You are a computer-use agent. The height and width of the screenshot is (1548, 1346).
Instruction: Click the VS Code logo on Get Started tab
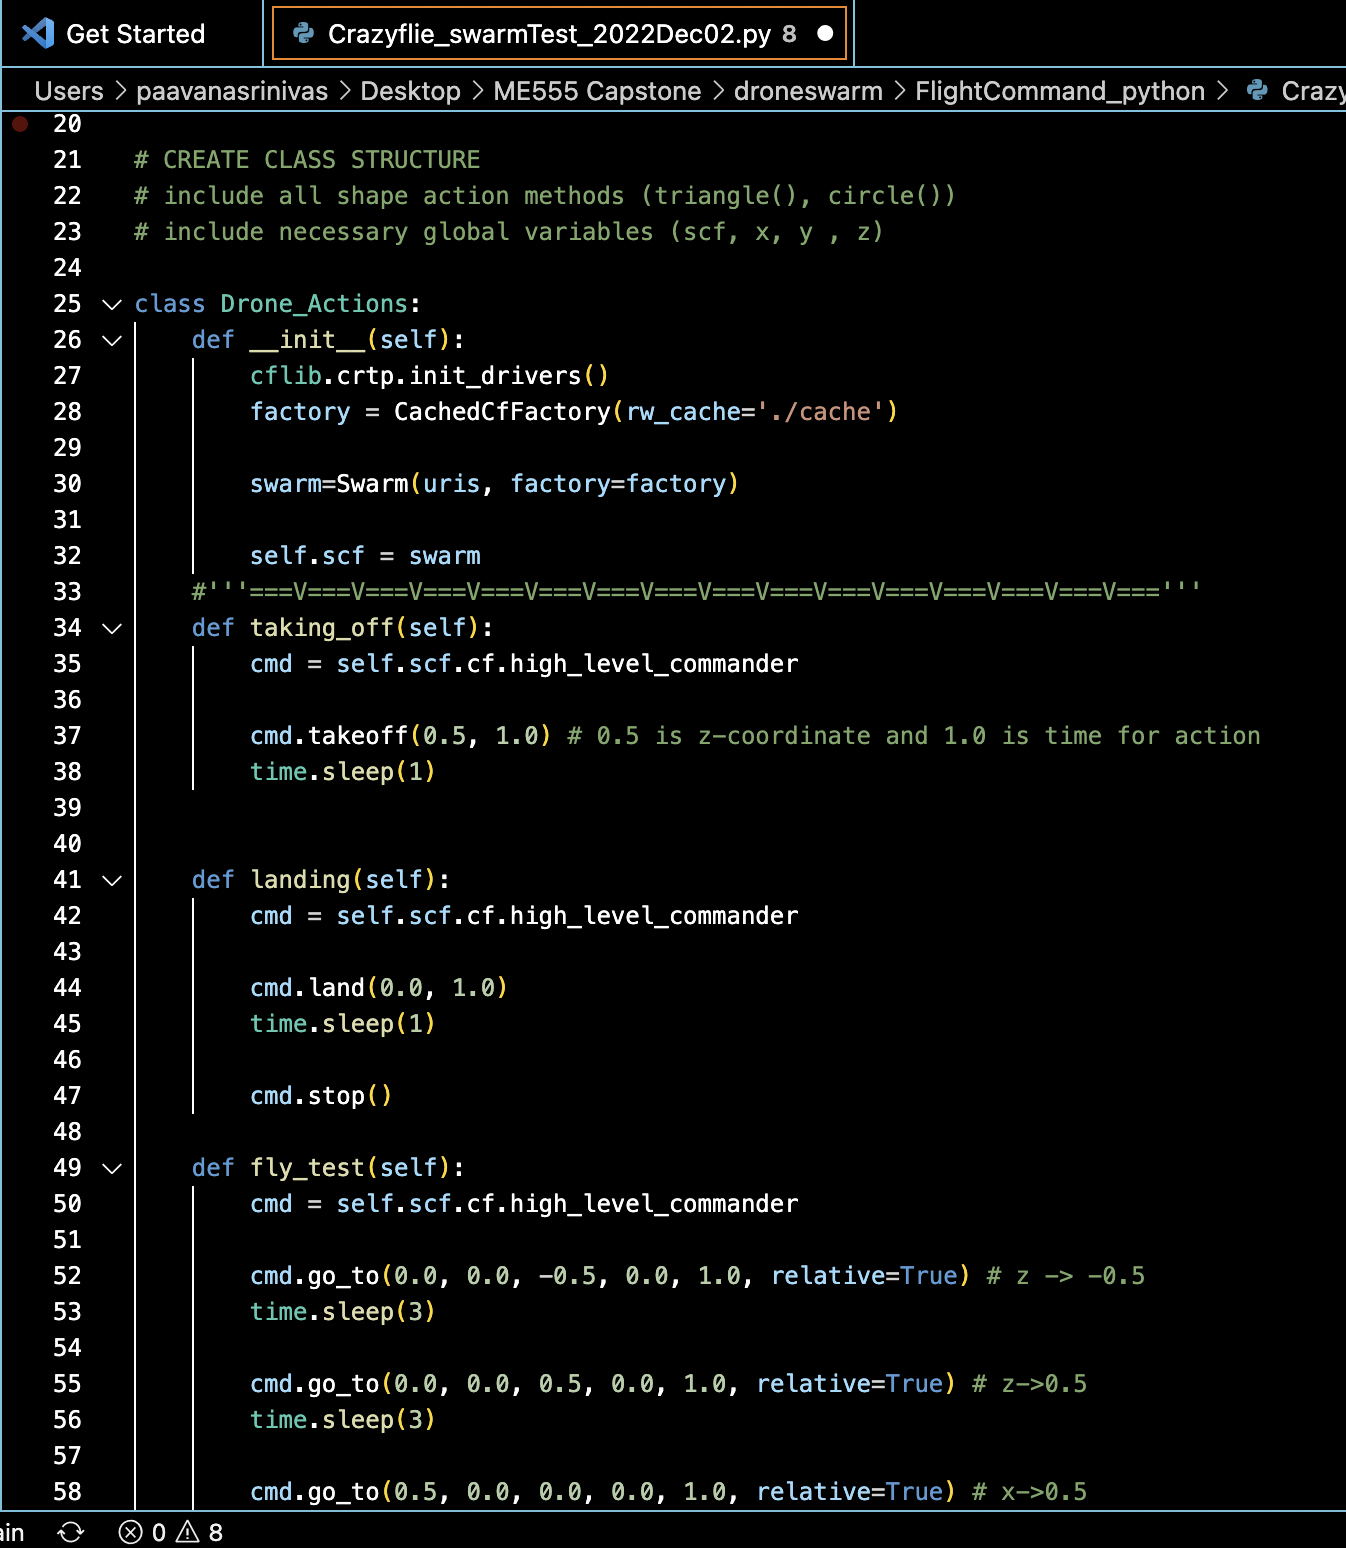38,34
